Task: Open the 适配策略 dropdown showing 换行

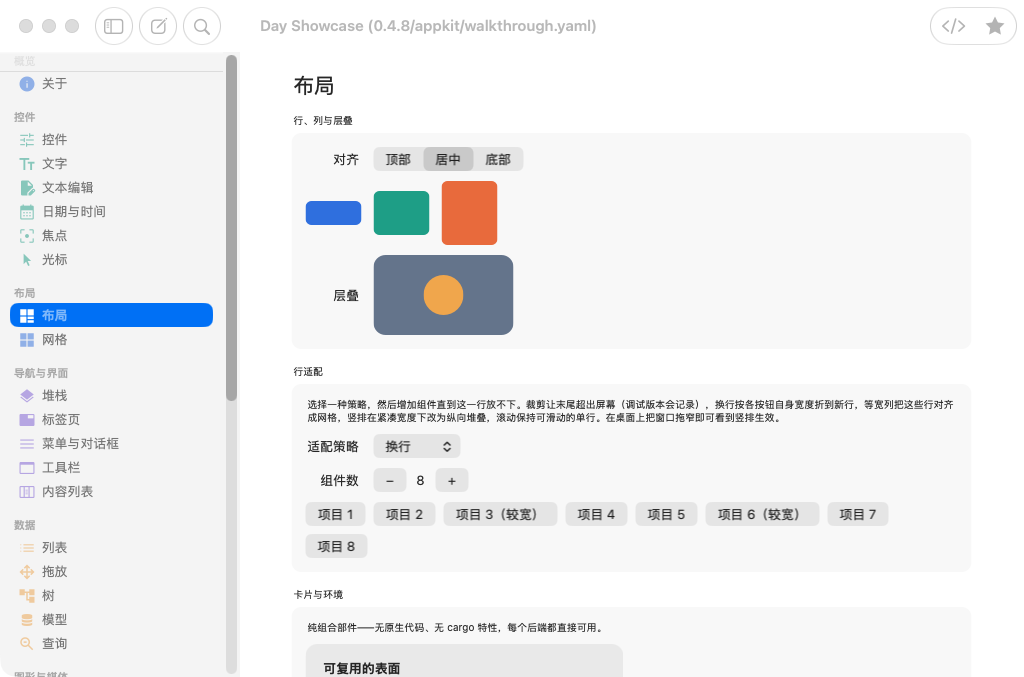Action: coord(417,447)
